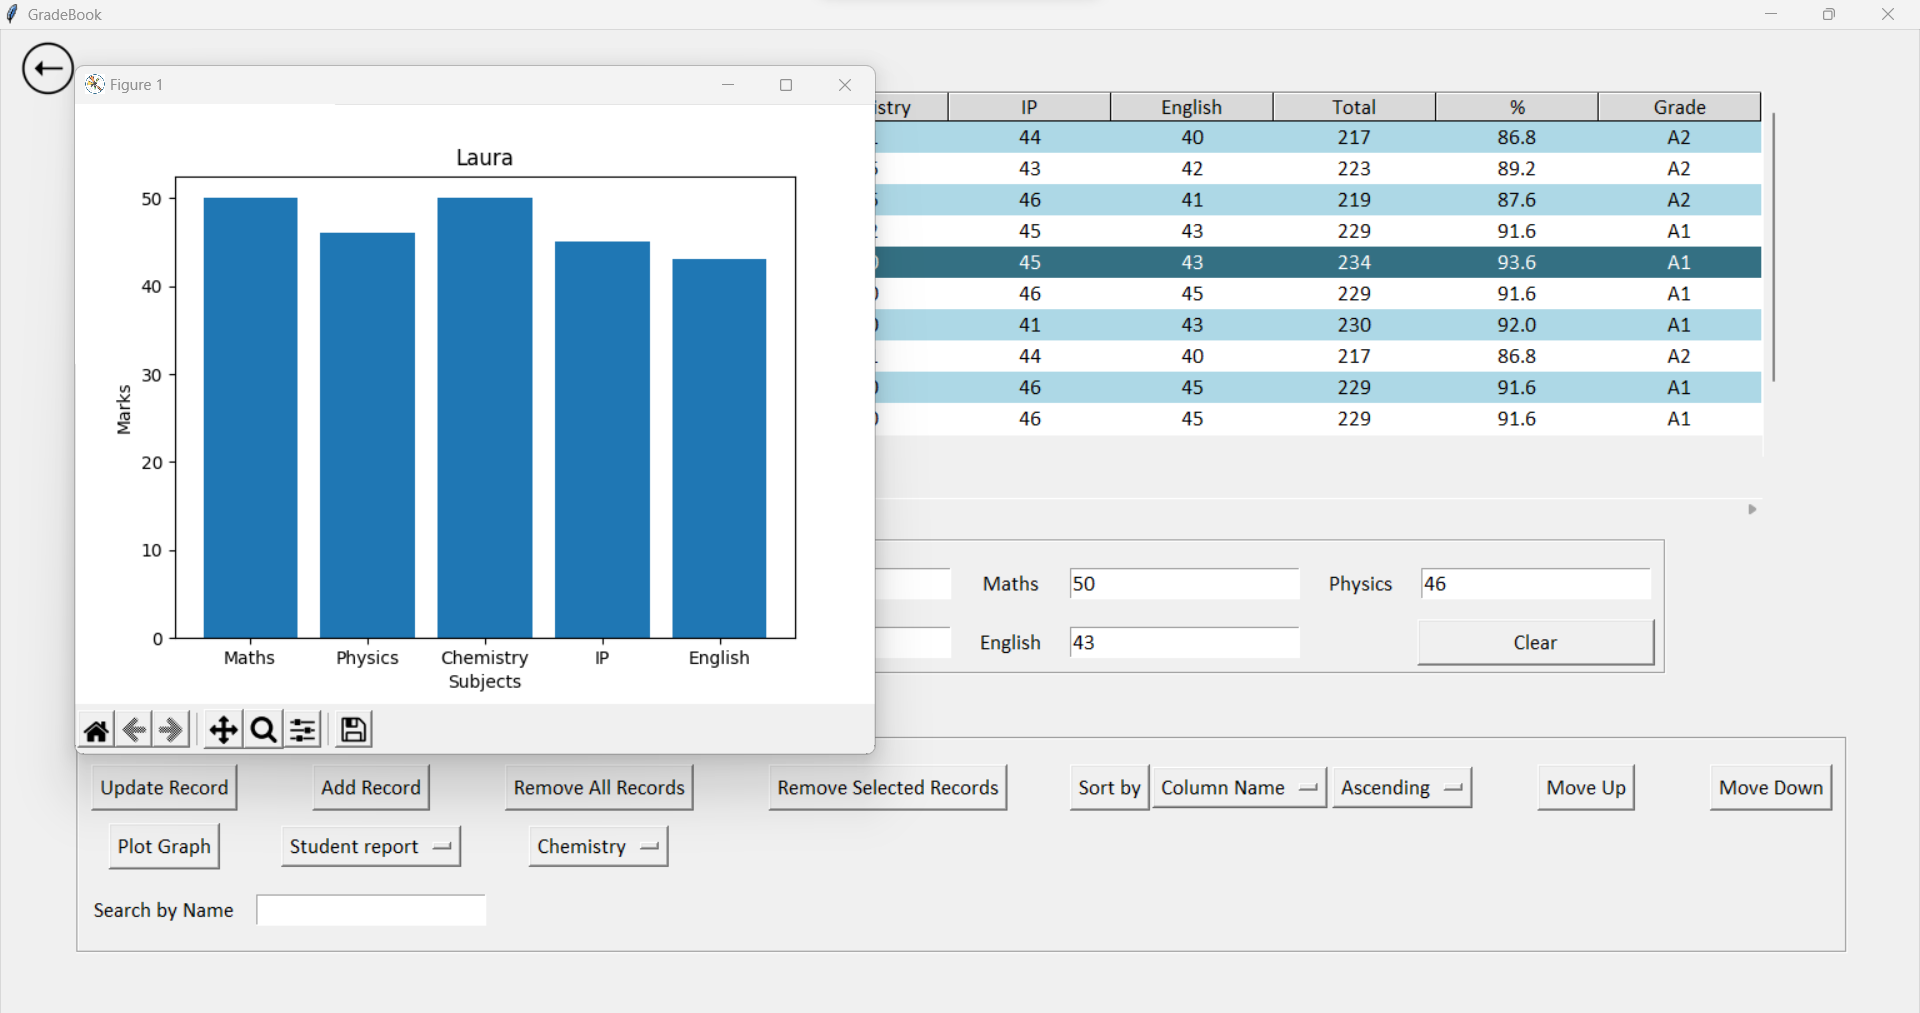Screen dimensions: 1920x1013
Task: Open the Ascending sort order dropdown
Action: tap(1401, 787)
